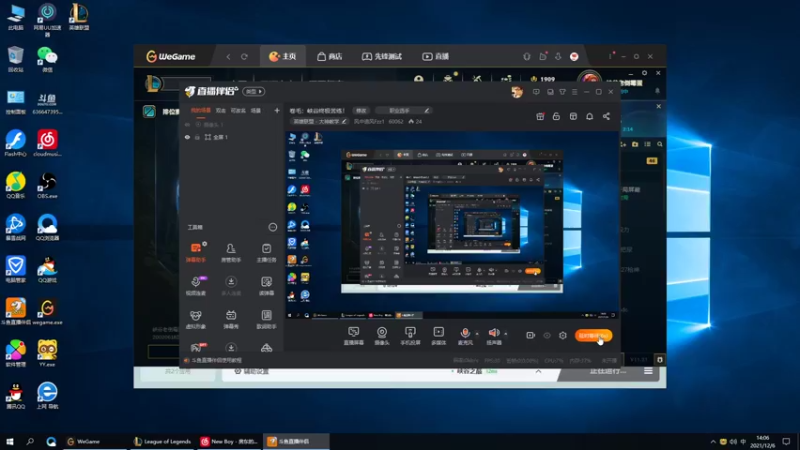Click the 修改 title edit button

click(361, 110)
